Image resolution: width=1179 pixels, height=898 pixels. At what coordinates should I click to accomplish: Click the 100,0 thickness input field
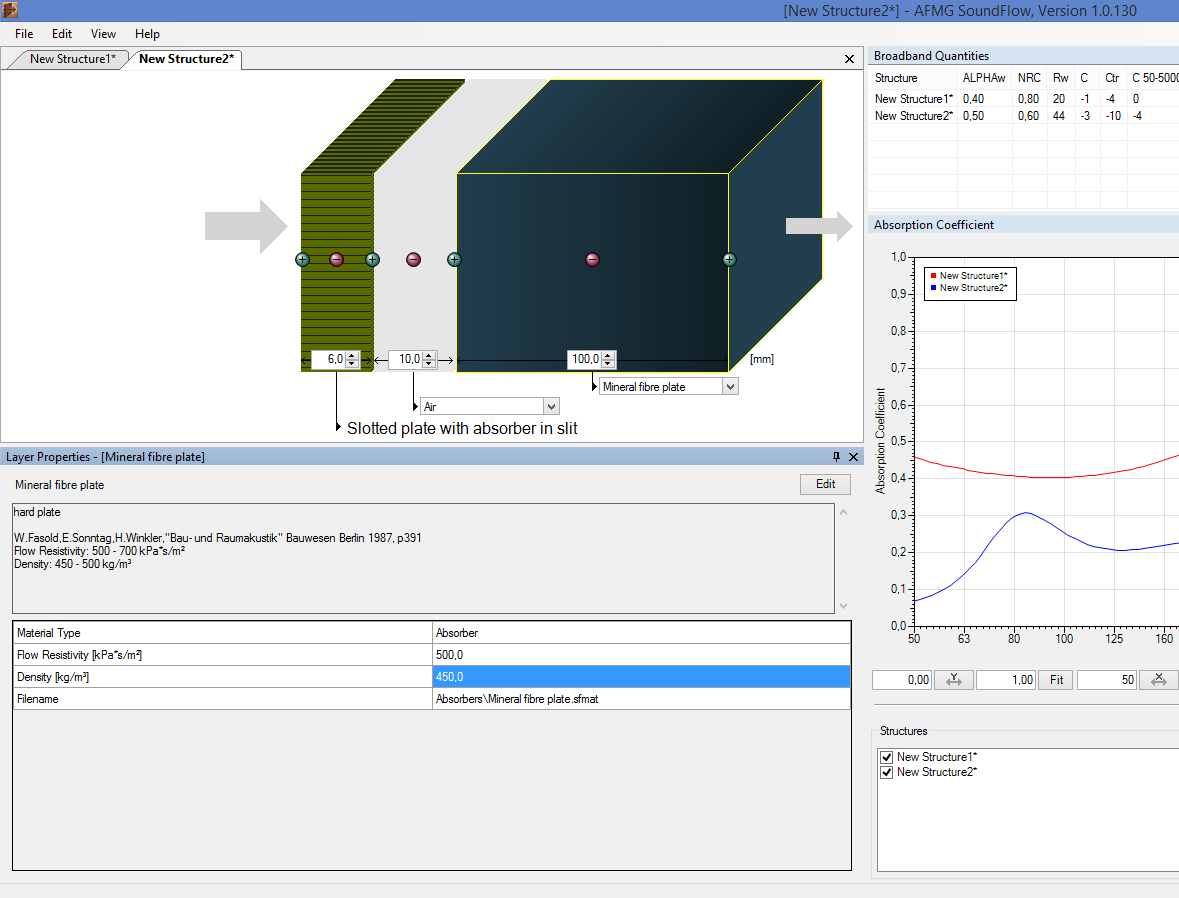[585, 360]
